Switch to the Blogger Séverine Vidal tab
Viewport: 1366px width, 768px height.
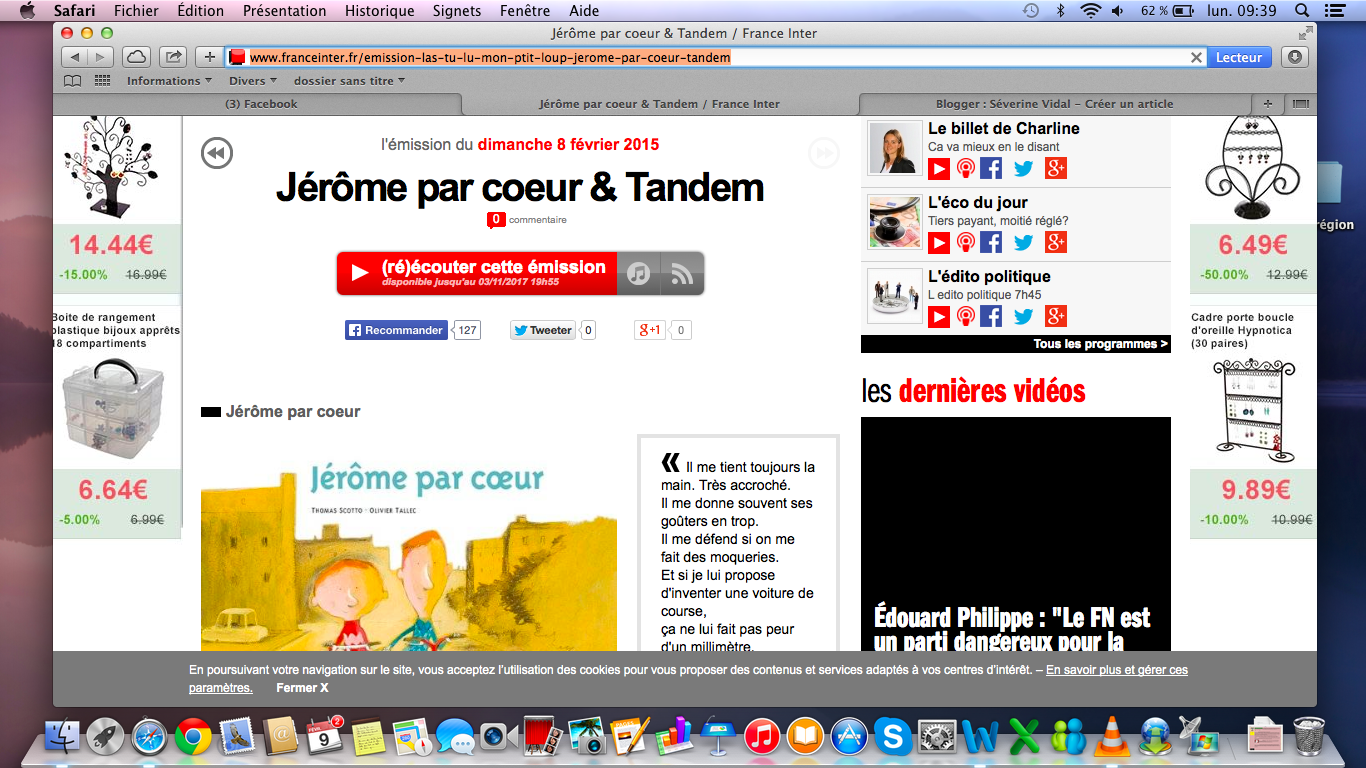[x=1055, y=104]
